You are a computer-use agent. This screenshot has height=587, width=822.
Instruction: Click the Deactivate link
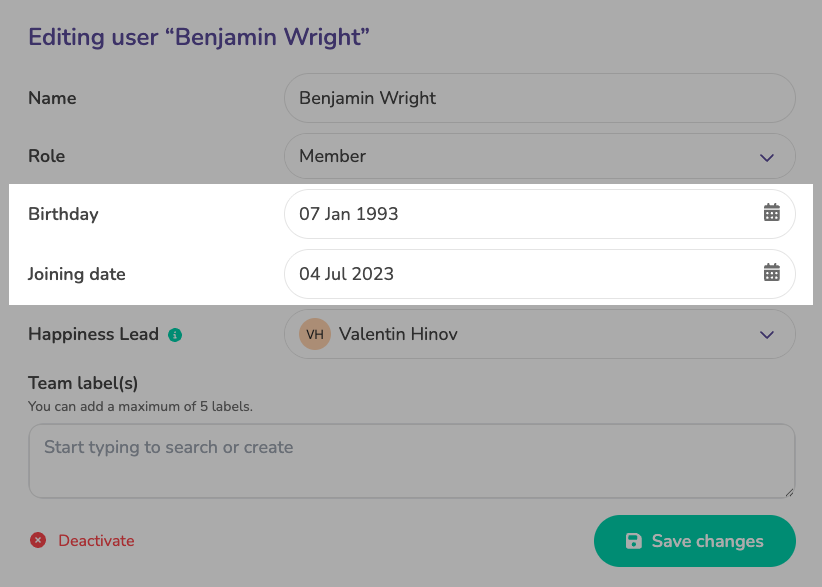(x=96, y=541)
